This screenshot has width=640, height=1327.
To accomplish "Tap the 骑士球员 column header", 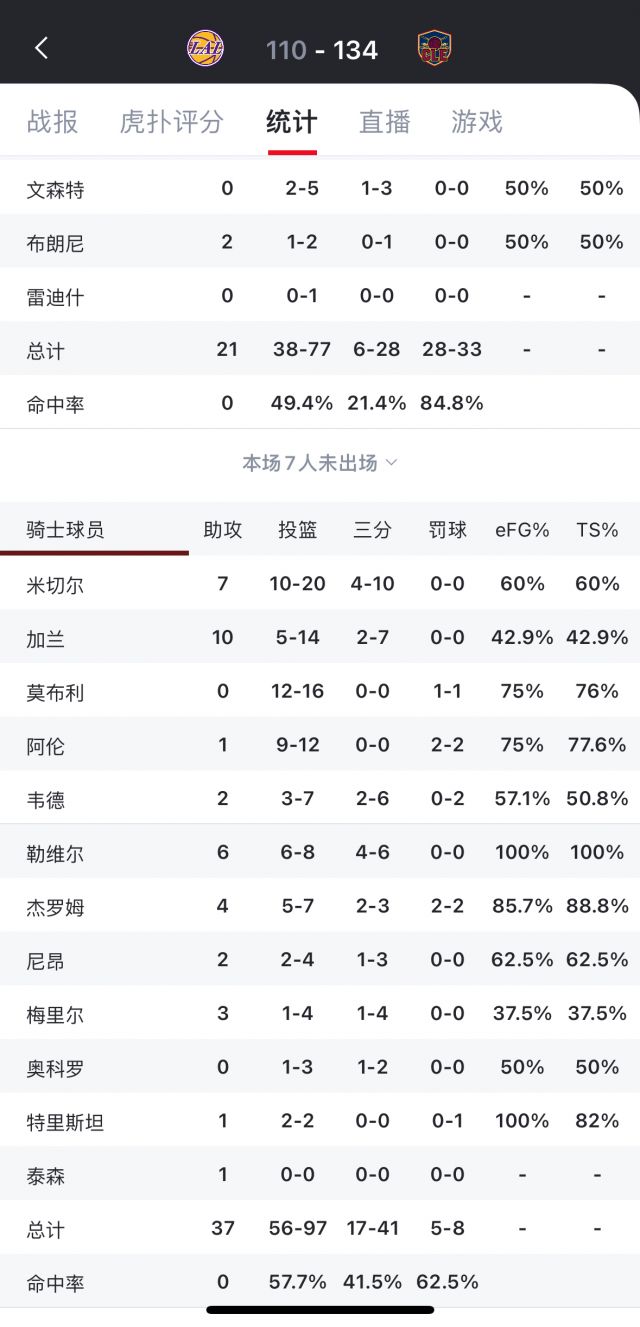I will click(65, 530).
